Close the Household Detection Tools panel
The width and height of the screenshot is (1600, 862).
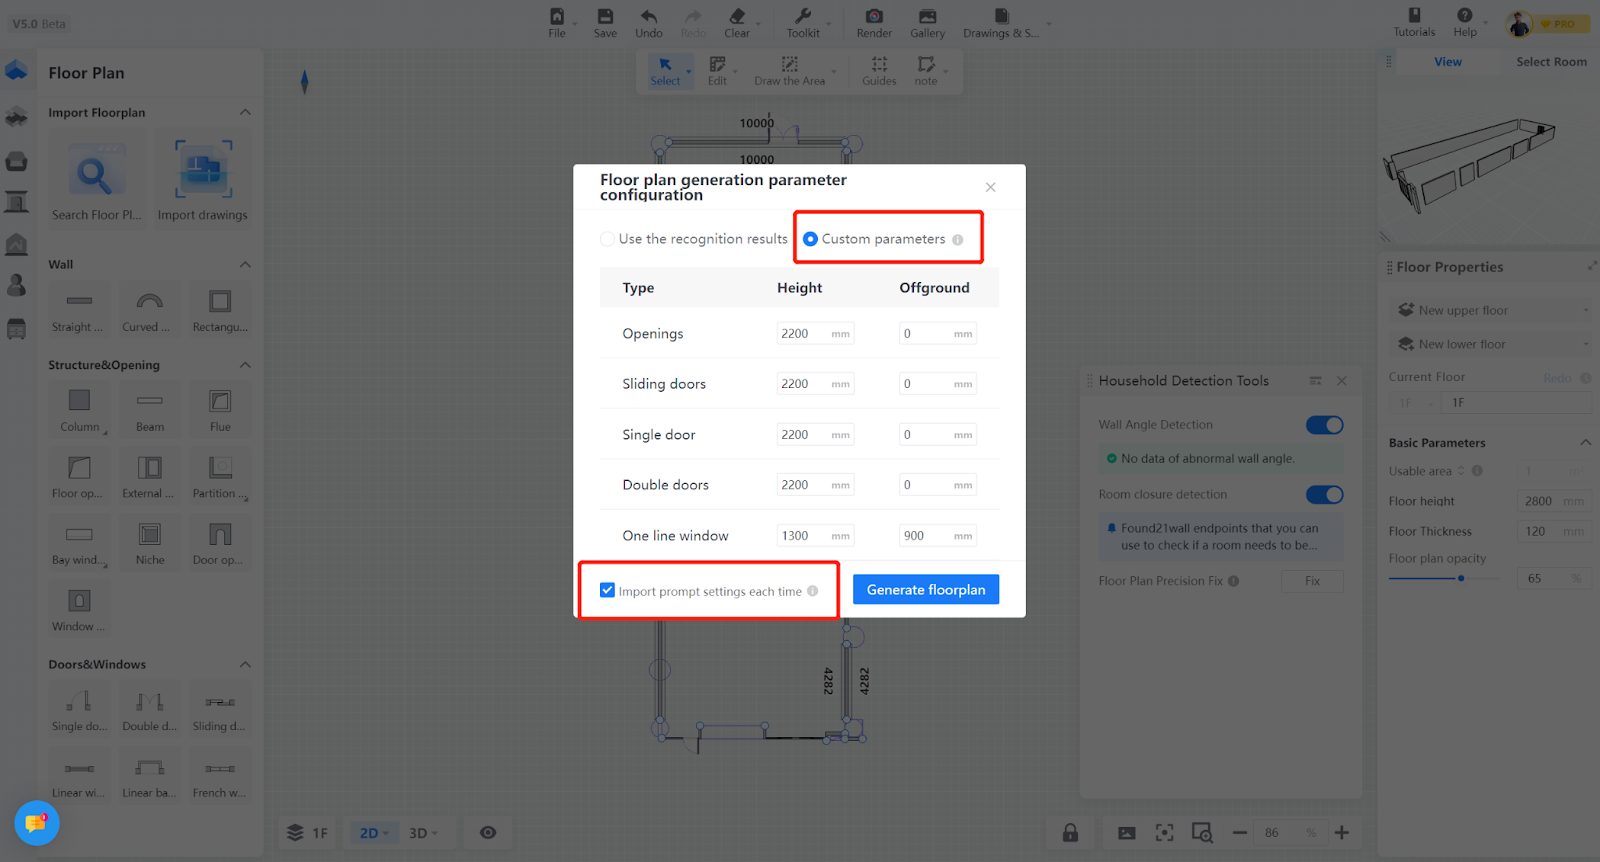point(1342,381)
